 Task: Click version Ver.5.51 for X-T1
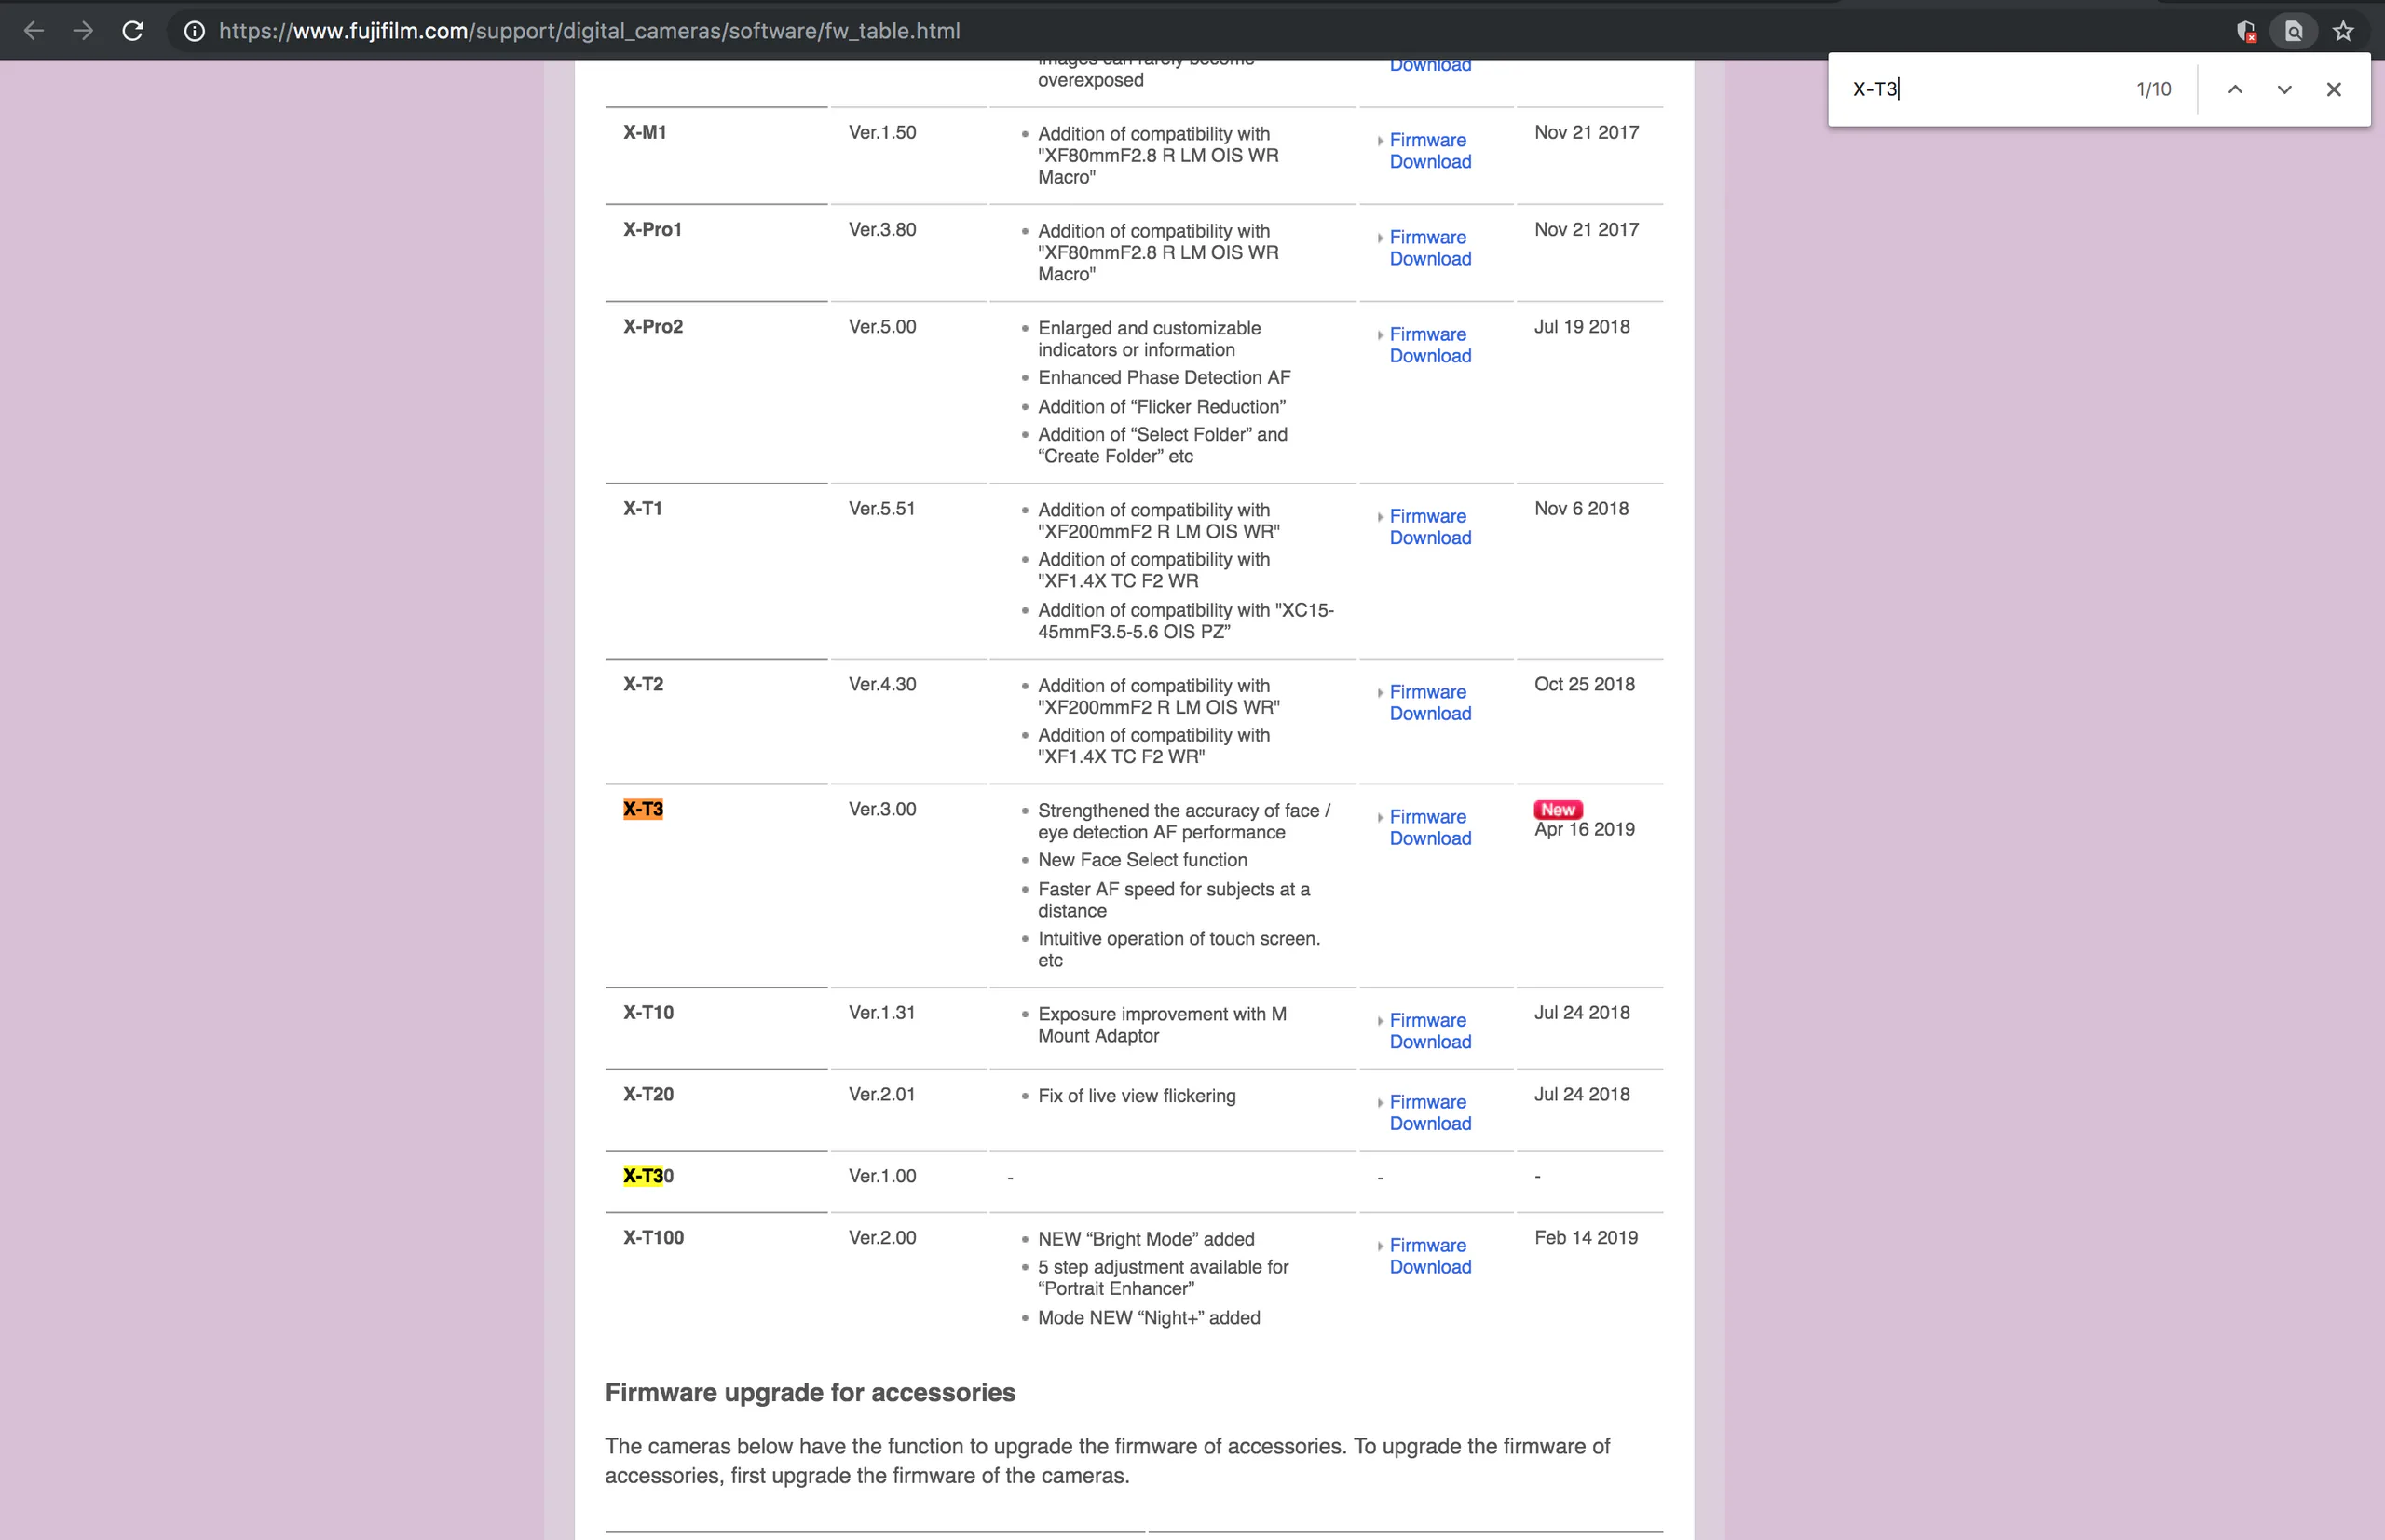point(882,509)
